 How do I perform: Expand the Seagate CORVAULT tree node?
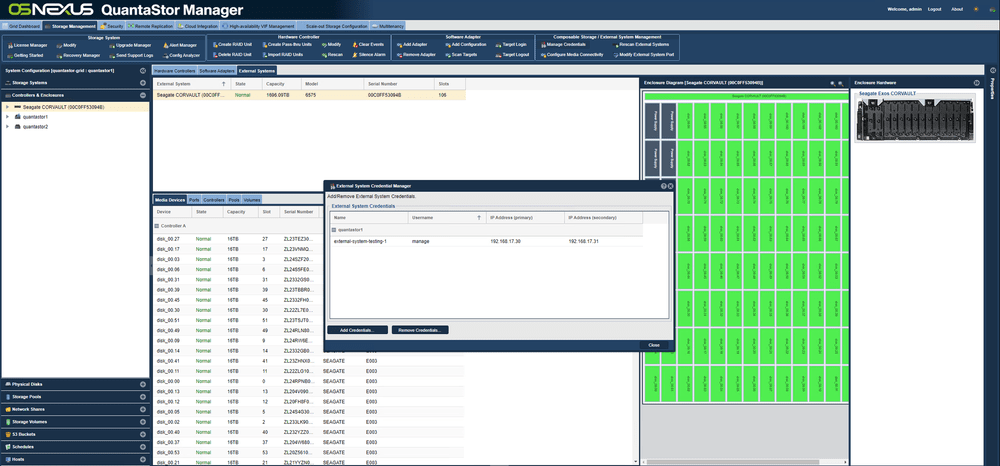point(7,107)
